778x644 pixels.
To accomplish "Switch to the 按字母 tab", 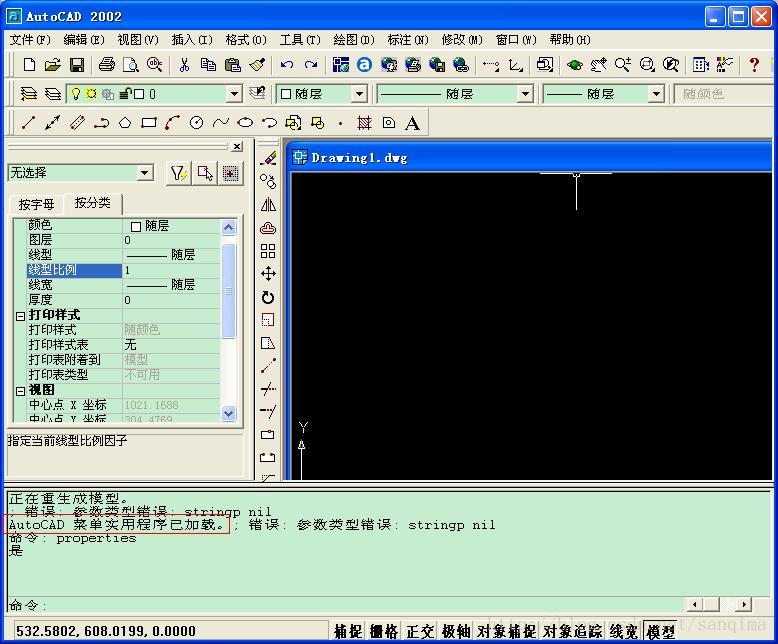I will [36, 204].
